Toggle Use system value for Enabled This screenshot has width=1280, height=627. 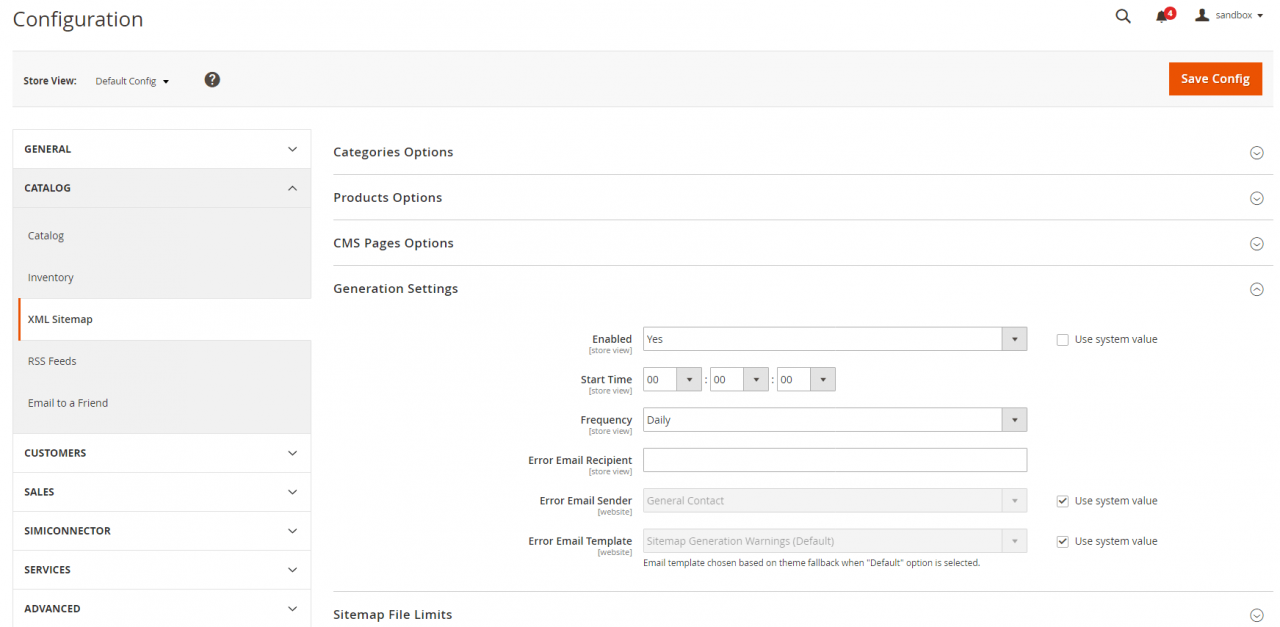(x=1063, y=340)
